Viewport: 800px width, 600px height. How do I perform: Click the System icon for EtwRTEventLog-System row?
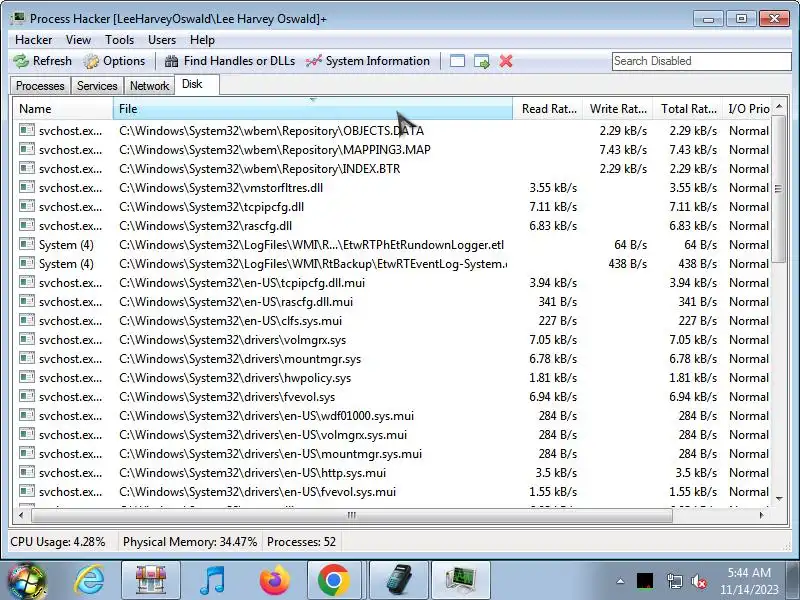27,263
